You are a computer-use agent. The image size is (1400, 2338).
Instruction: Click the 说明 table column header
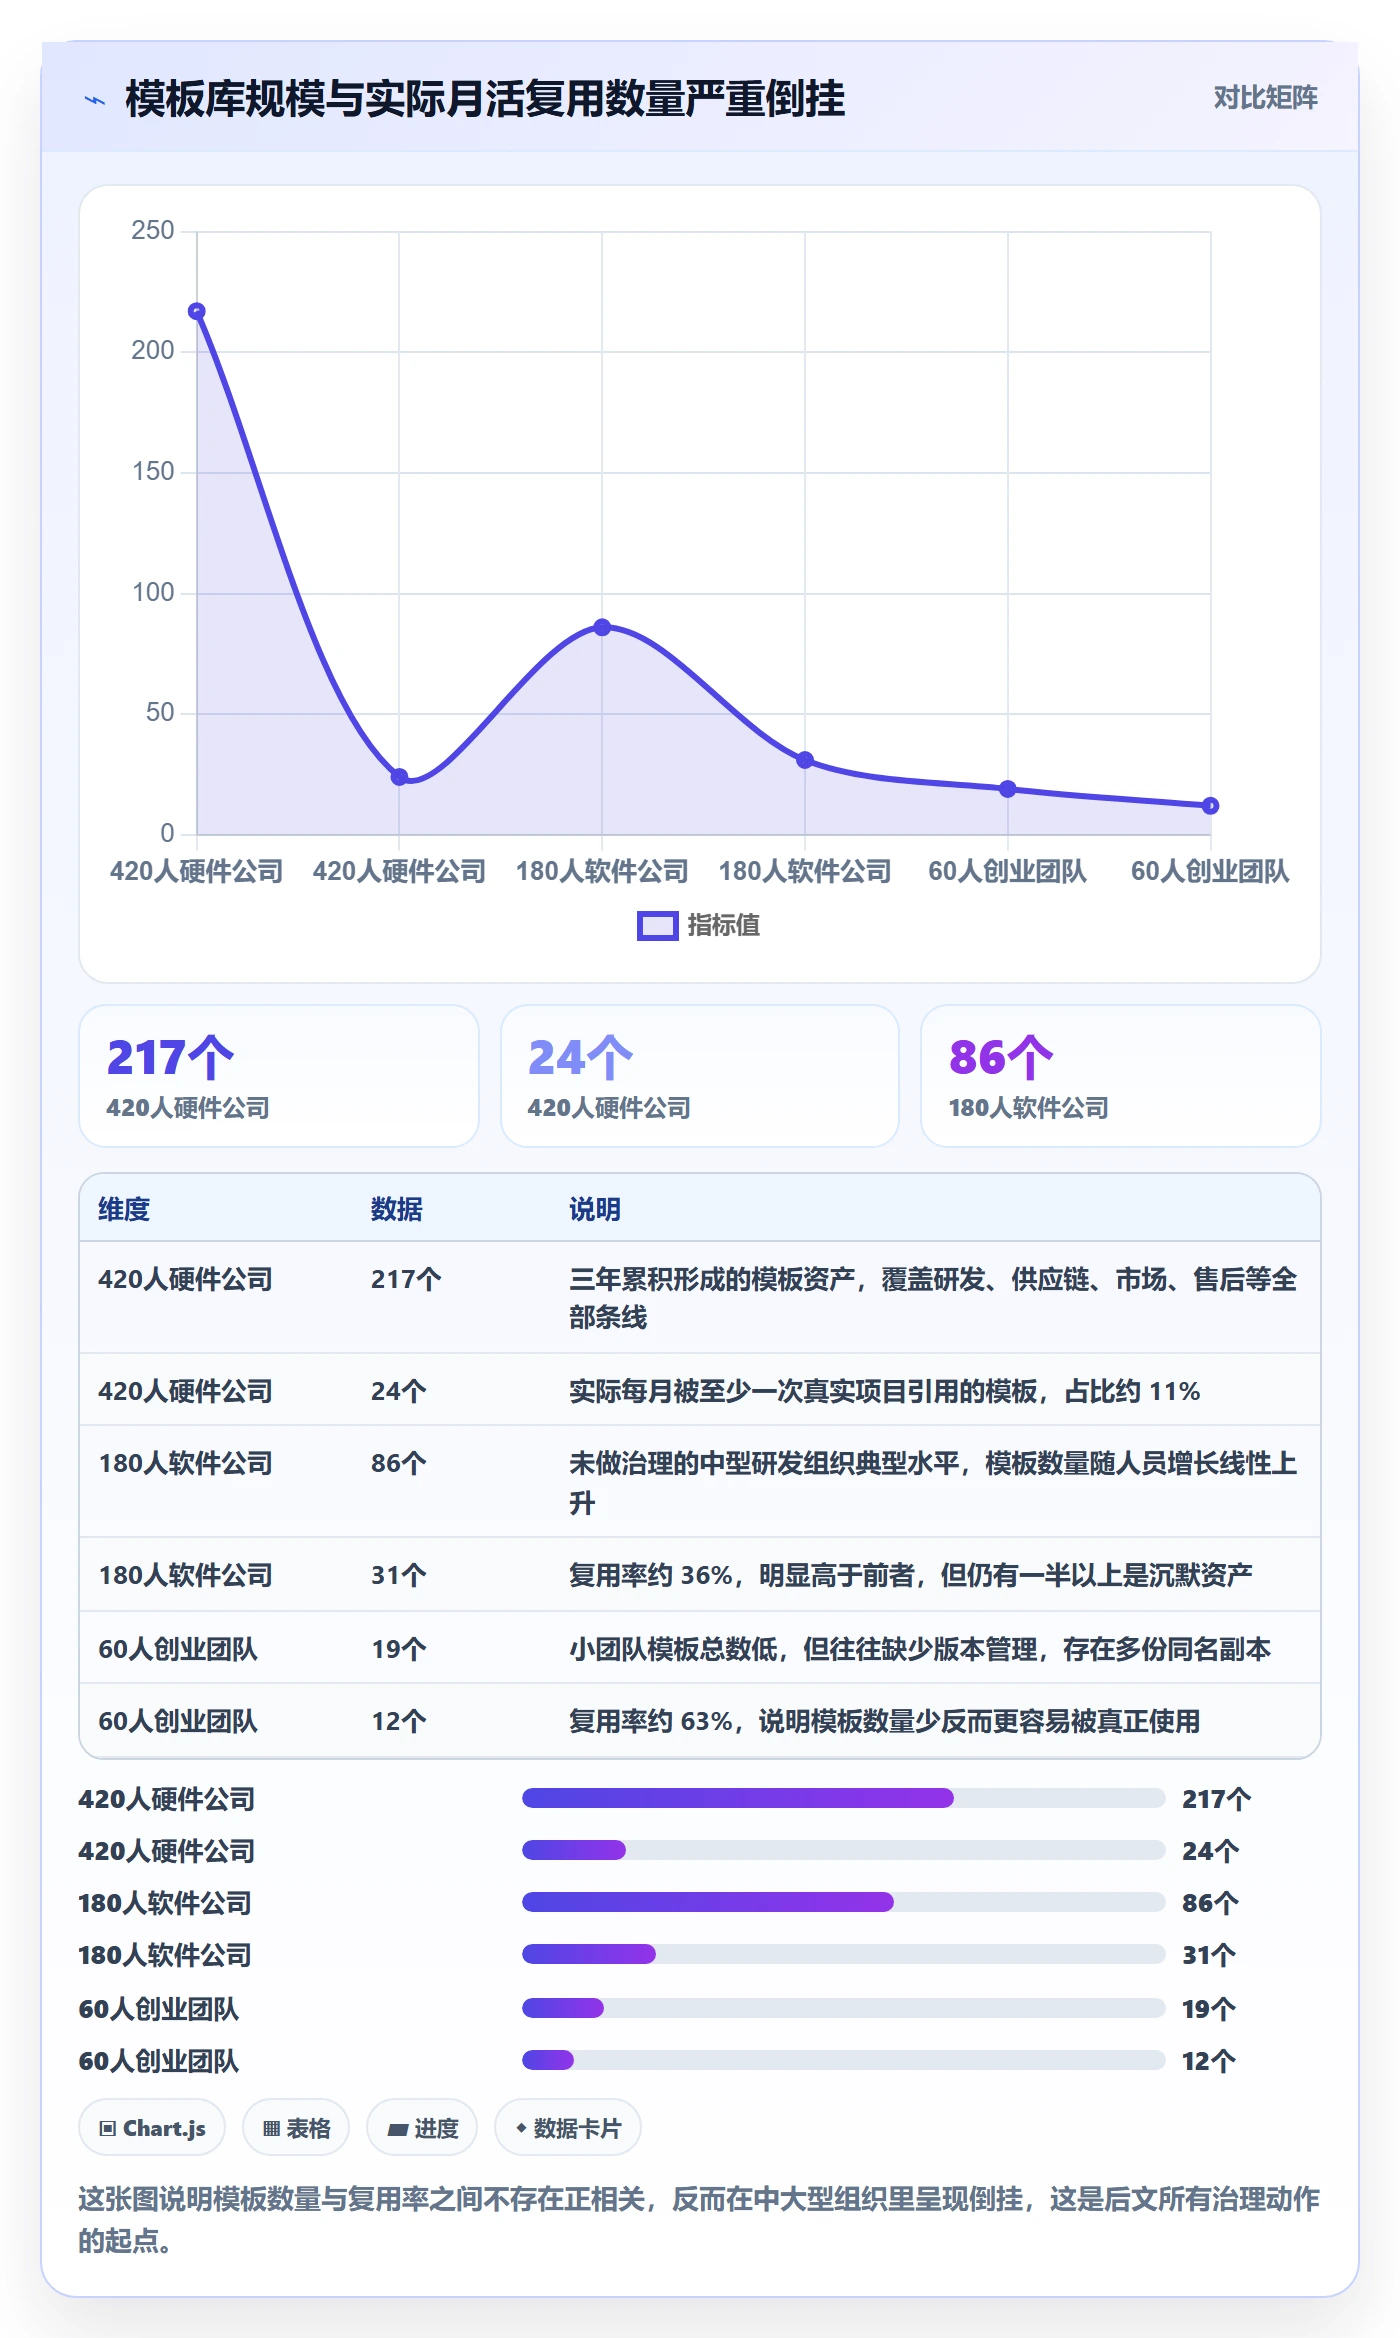595,1209
